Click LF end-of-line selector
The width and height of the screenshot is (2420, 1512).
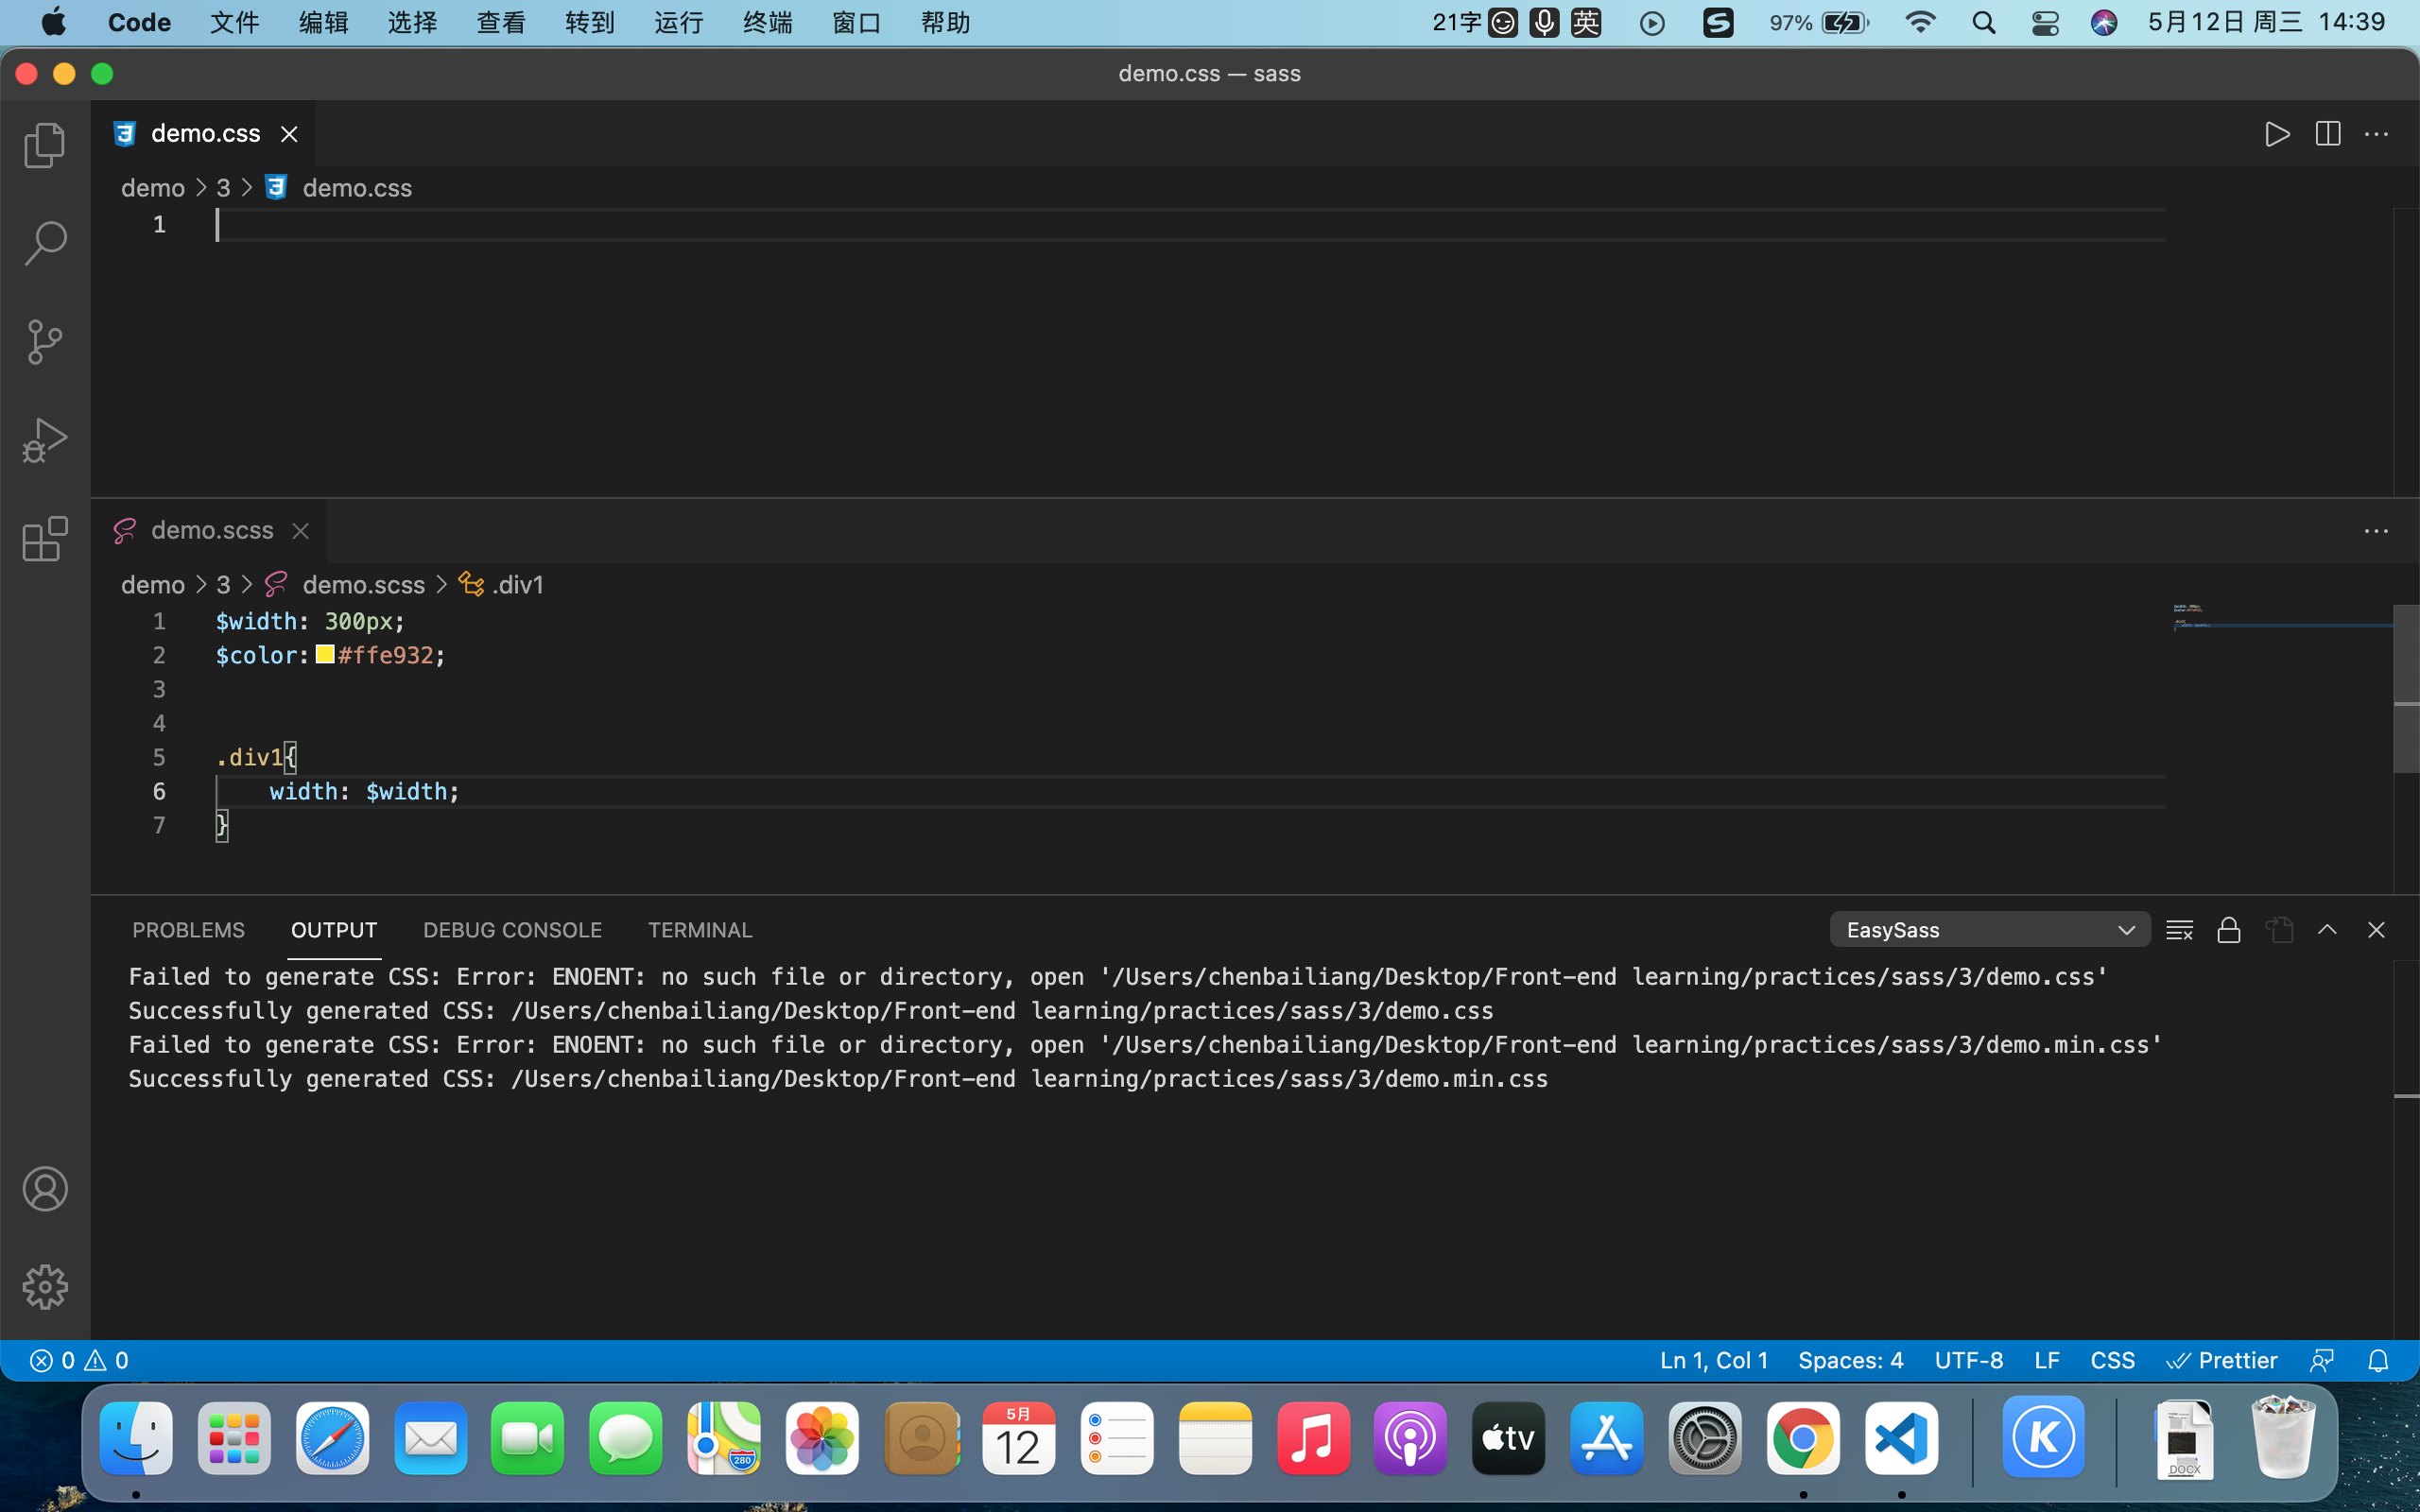point(2046,1360)
